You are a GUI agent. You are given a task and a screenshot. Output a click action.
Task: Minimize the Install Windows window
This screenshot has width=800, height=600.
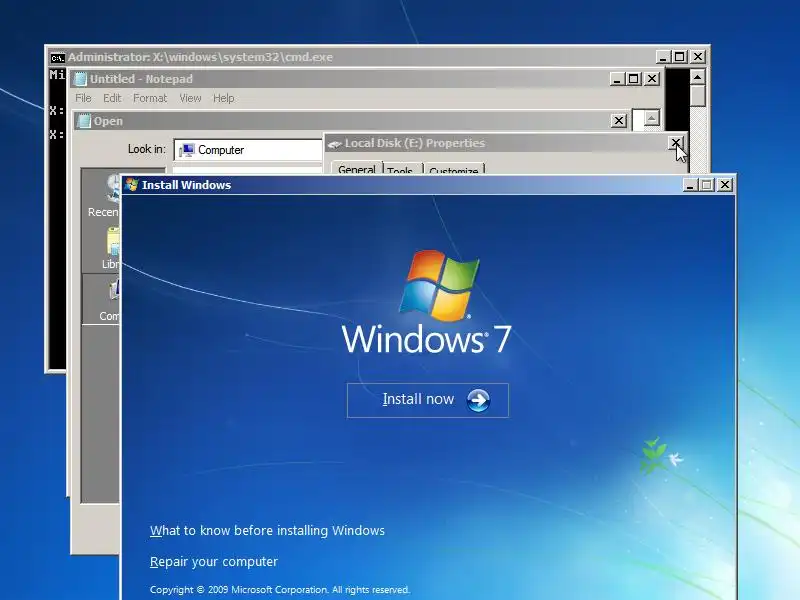tap(690, 185)
